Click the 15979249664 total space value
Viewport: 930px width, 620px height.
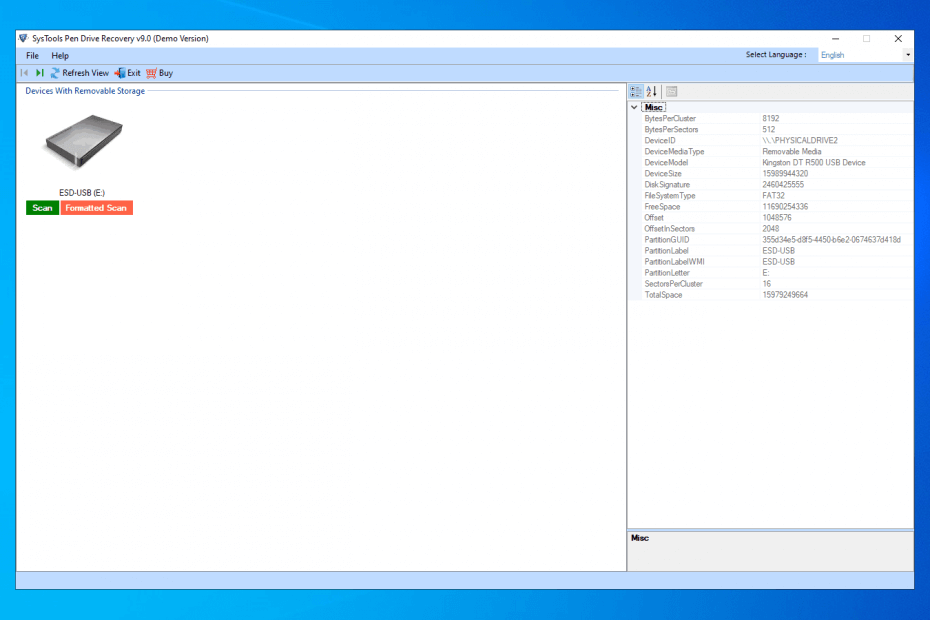point(785,295)
